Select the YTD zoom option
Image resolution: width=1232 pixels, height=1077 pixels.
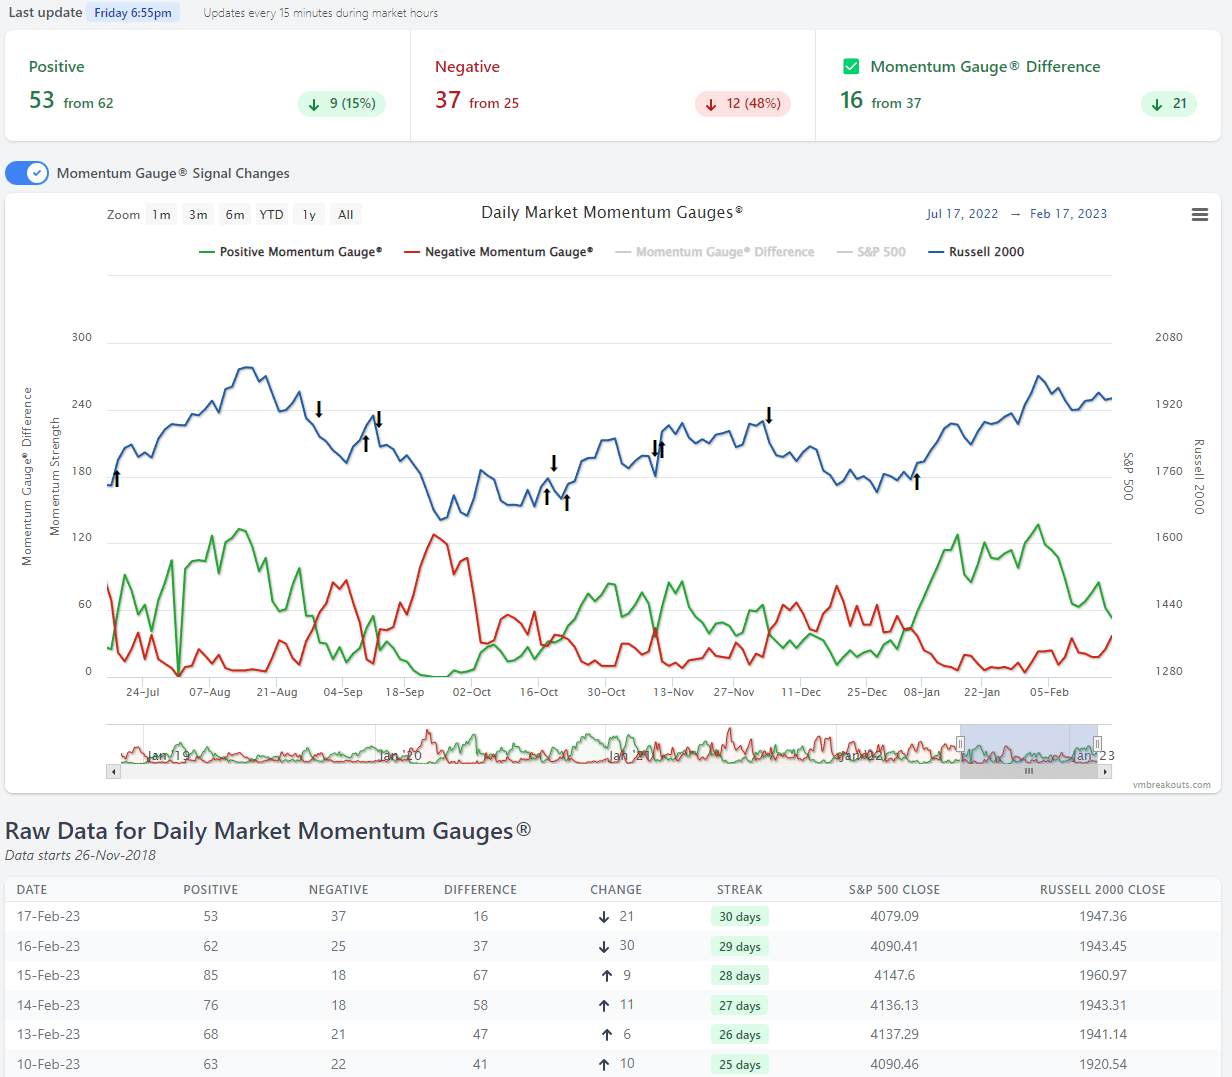coord(271,215)
